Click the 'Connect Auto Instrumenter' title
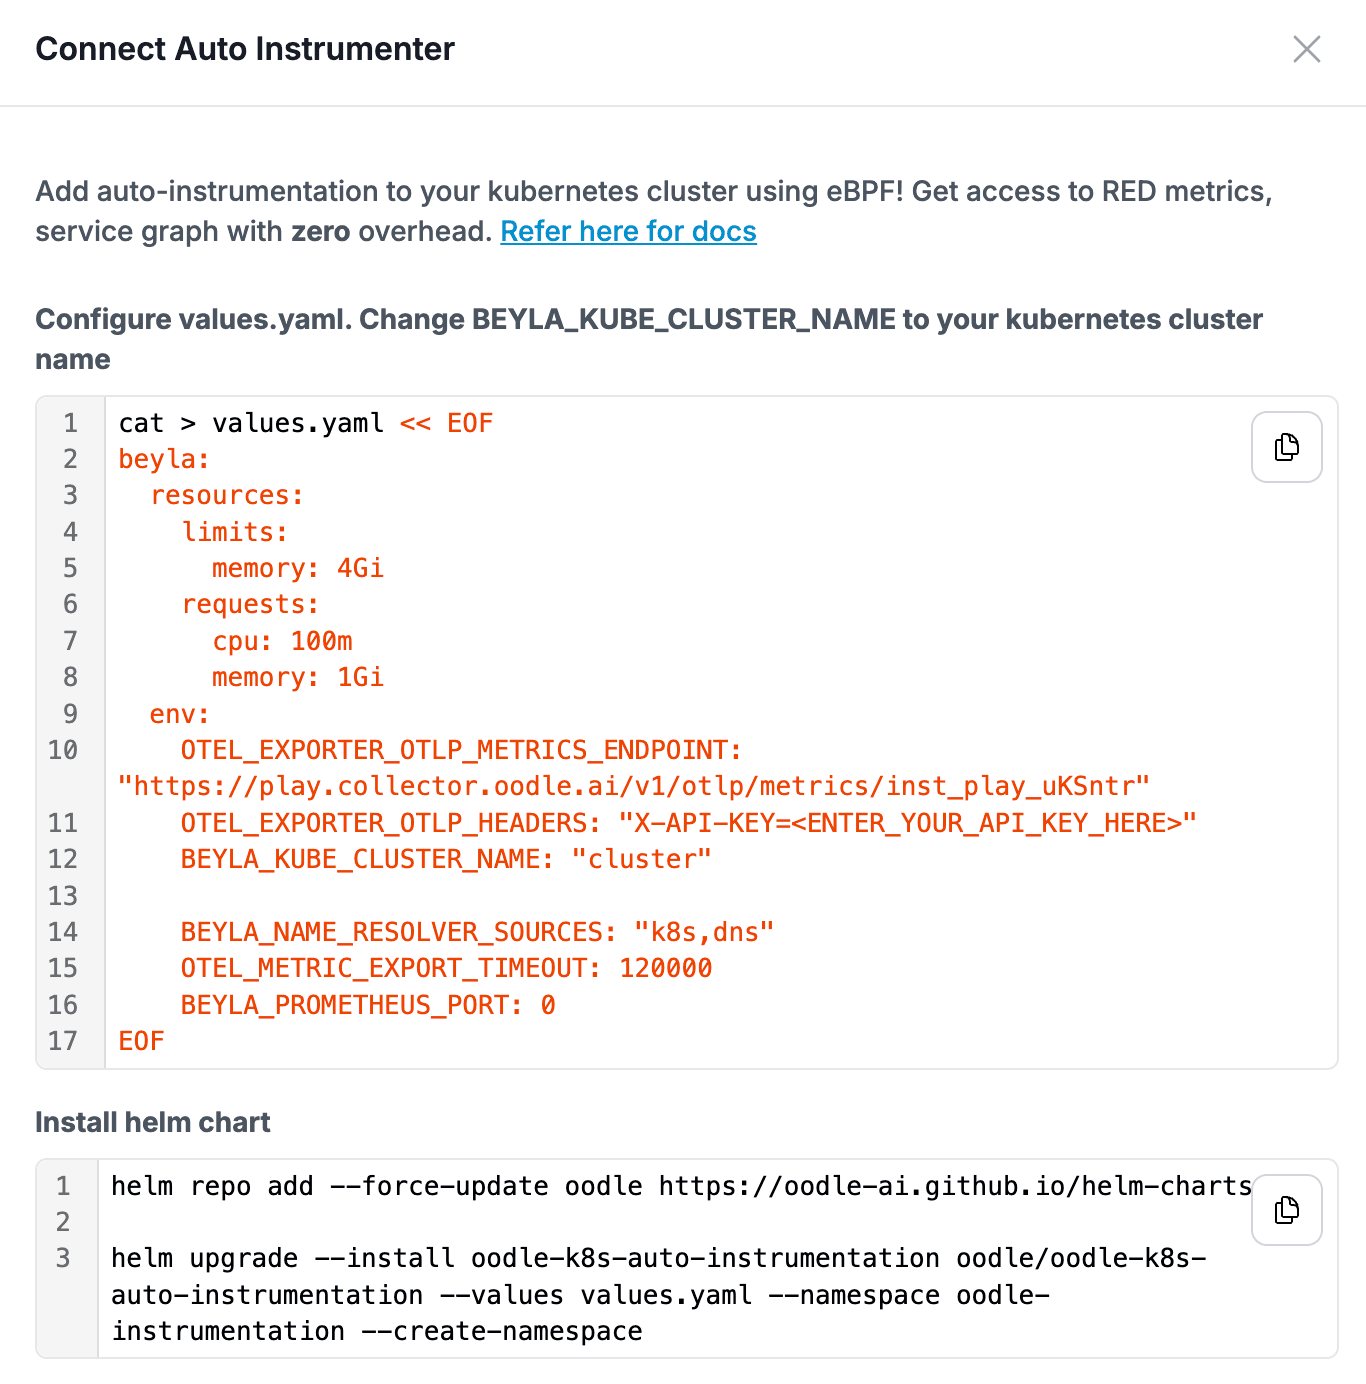The width and height of the screenshot is (1366, 1384). [245, 49]
